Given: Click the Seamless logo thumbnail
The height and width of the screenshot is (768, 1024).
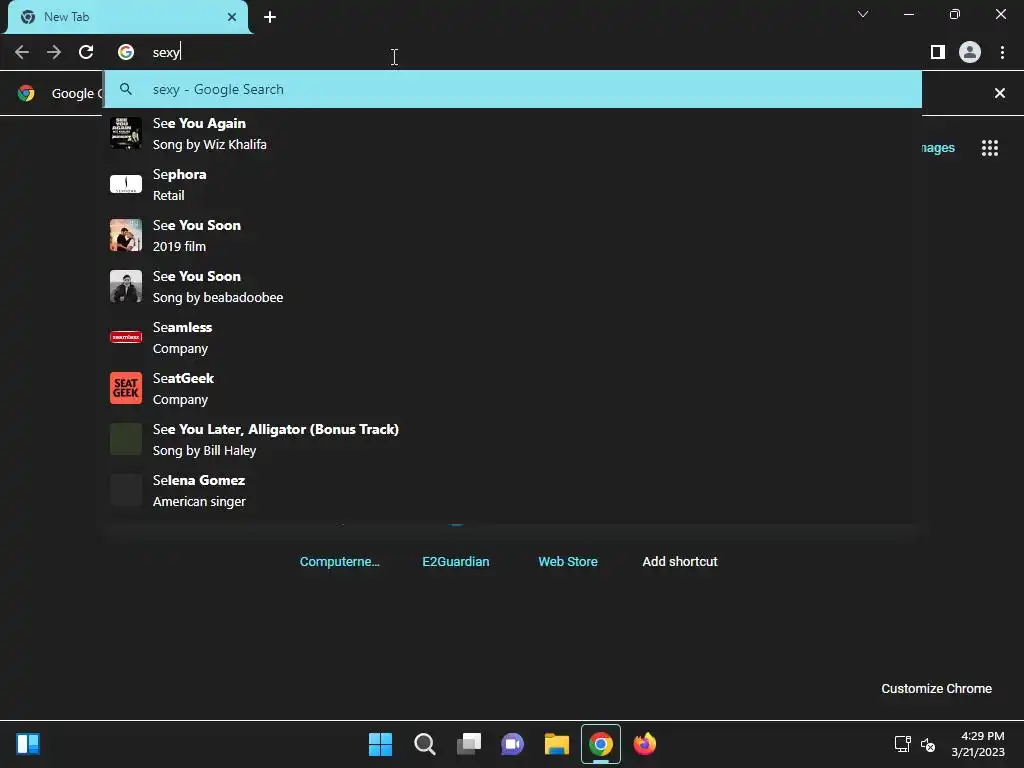Looking at the screenshot, I should [x=126, y=337].
